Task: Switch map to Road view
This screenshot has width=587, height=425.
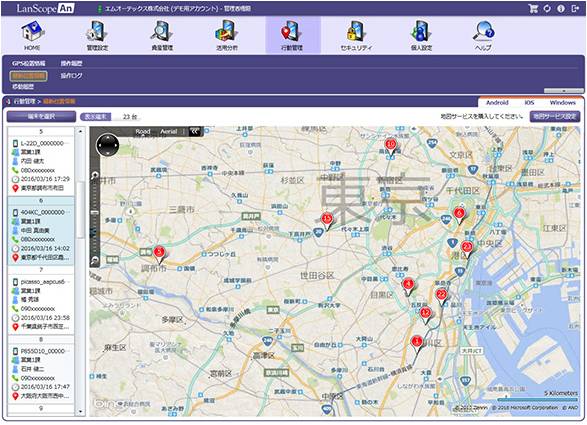Action: tap(143, 131)
